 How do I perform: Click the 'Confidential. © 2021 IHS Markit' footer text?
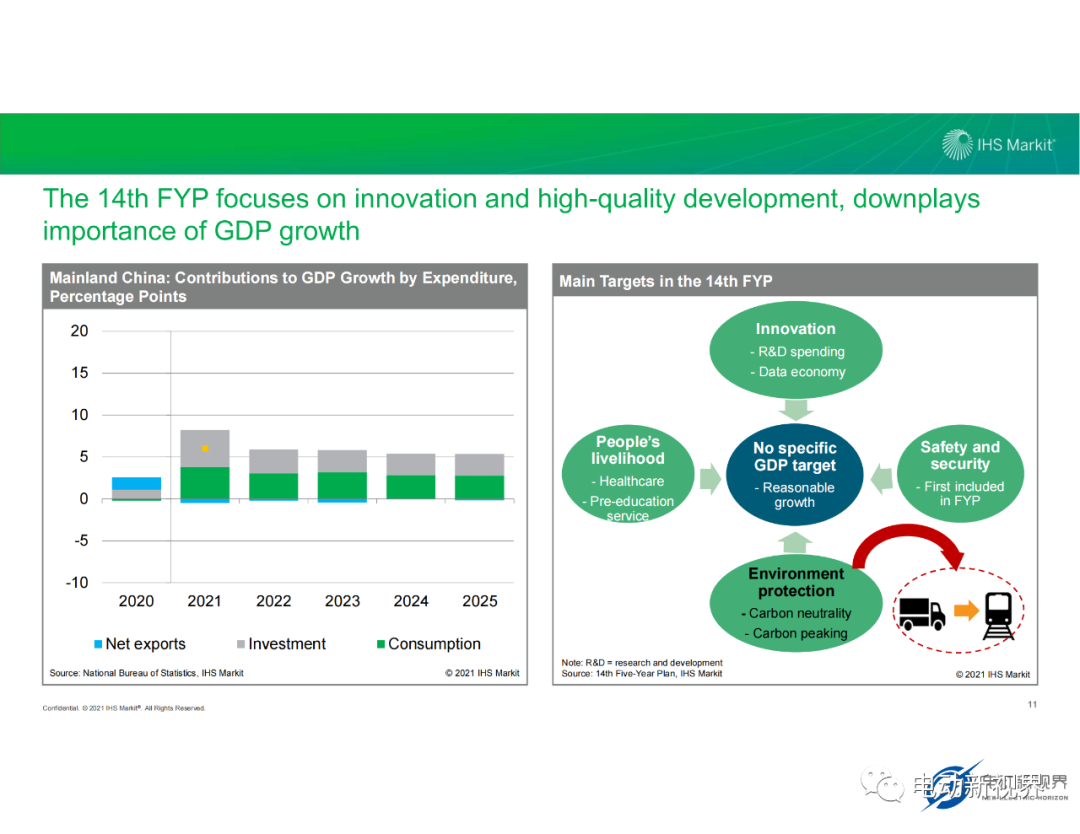[124, 708]
